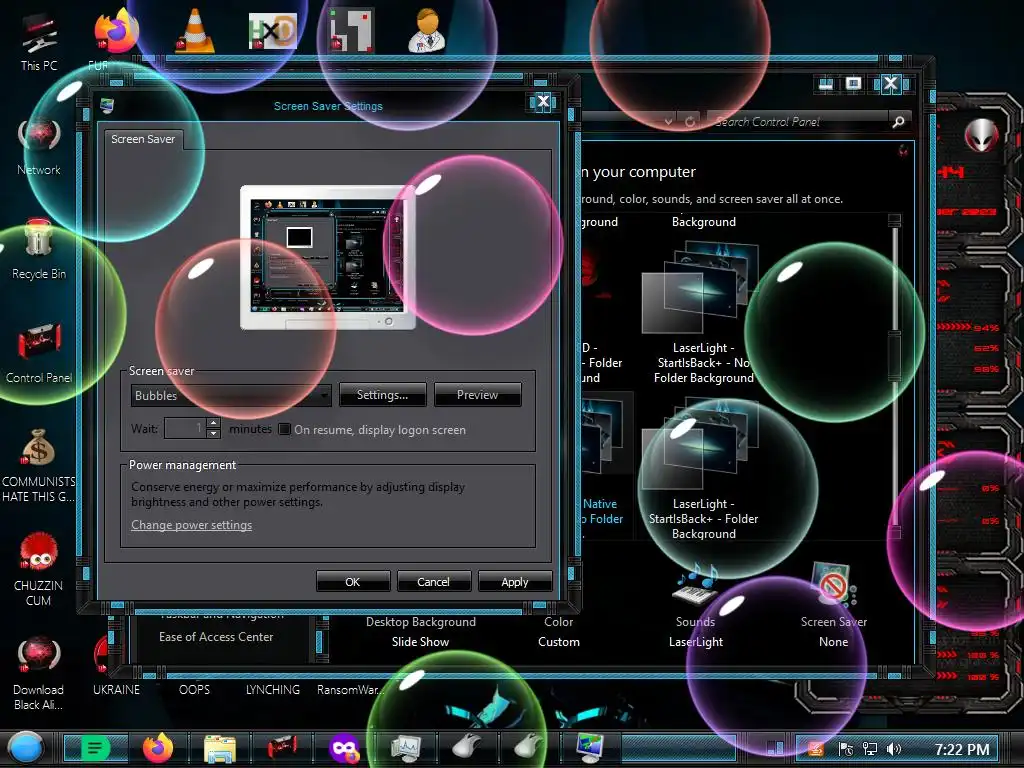Open the Color Custom settings link

click(x=558, y=632)
